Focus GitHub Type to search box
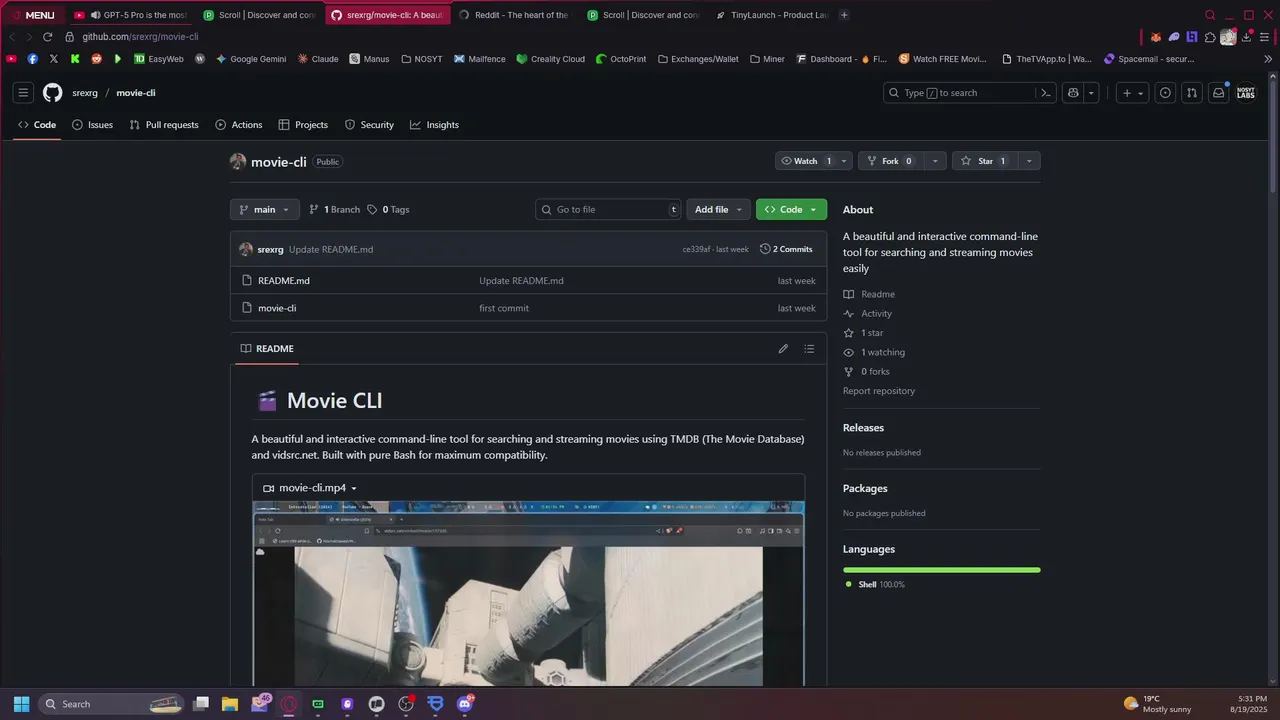This screenshot has height=720, width=1280. [x=969, y=93]
